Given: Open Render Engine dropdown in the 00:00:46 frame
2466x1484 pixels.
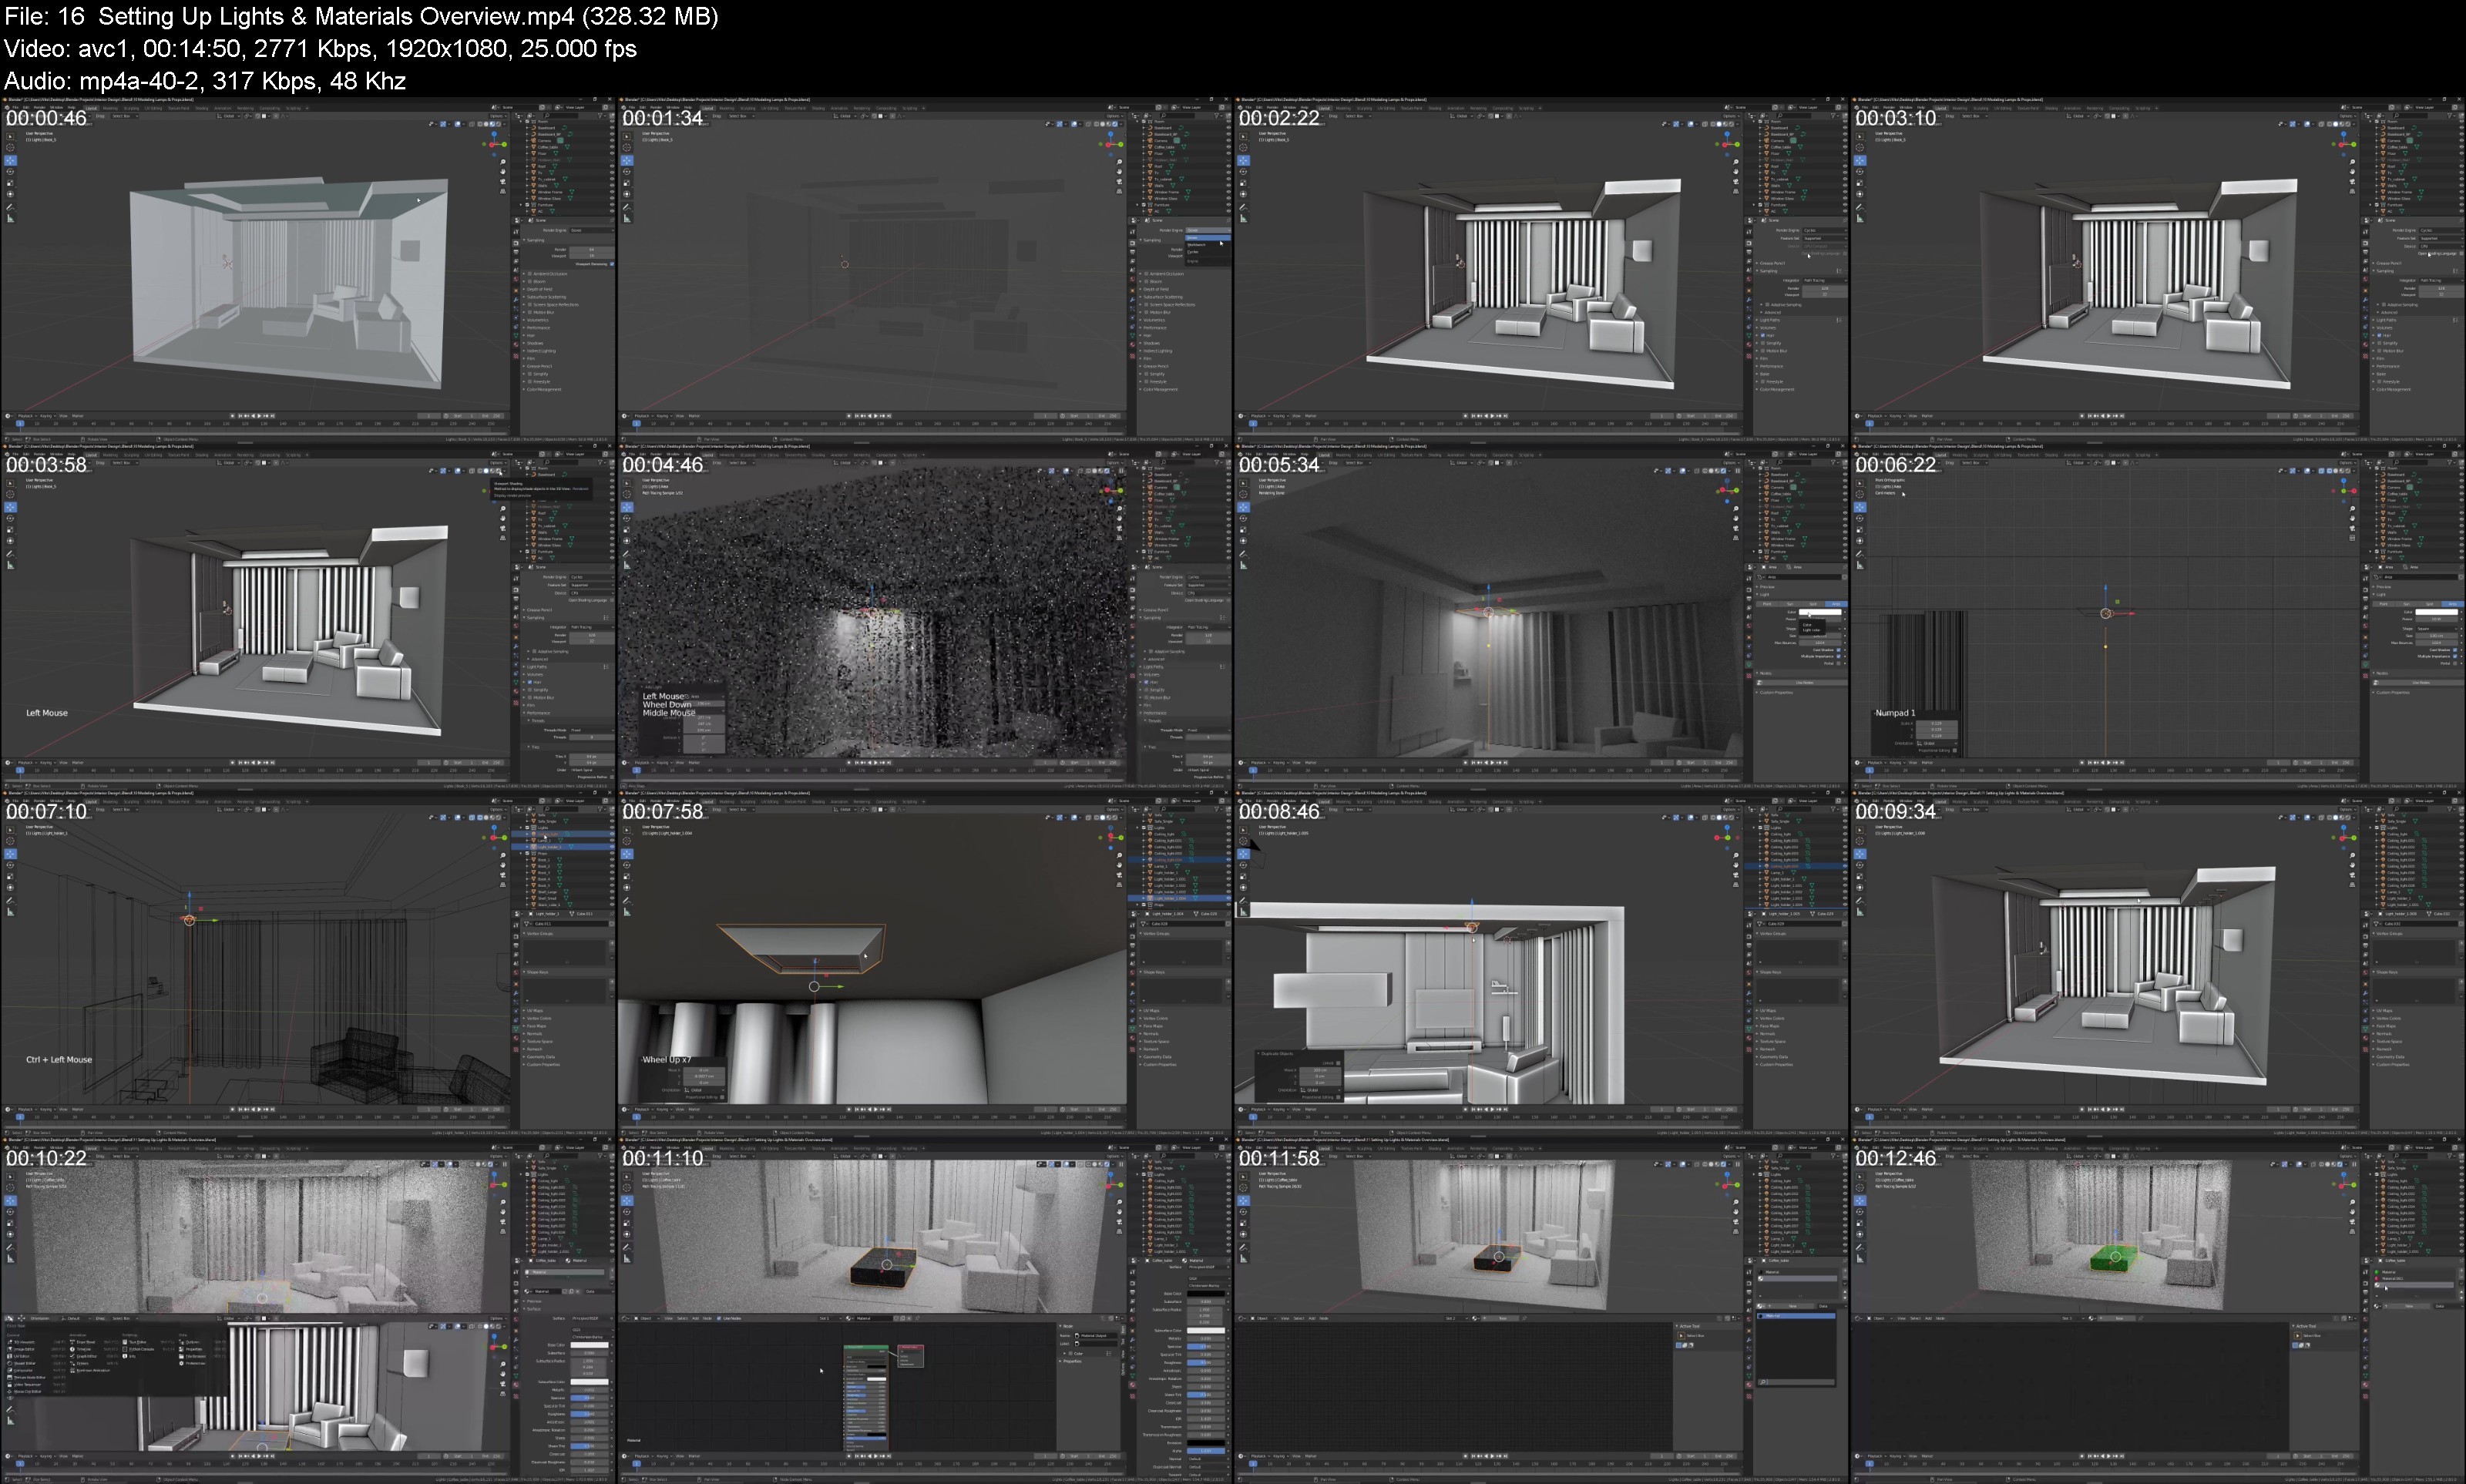Looking at the screenshot, I should (592, 231).
